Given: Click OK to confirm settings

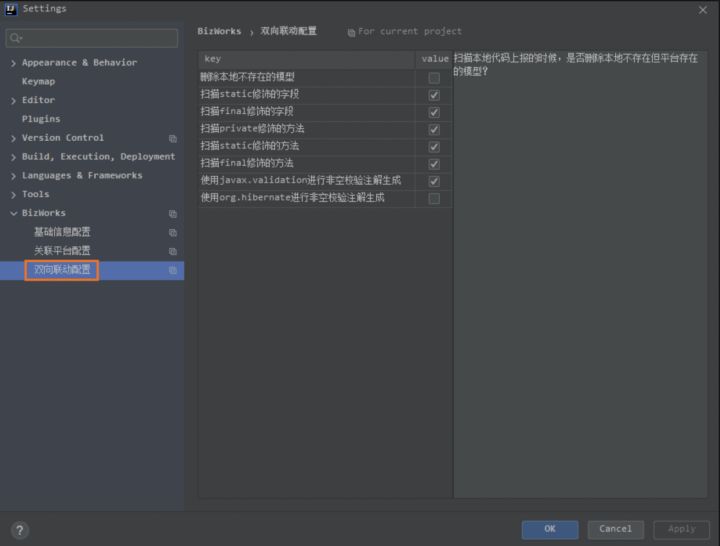Looking at the screenshot, I should click(550, 529).
